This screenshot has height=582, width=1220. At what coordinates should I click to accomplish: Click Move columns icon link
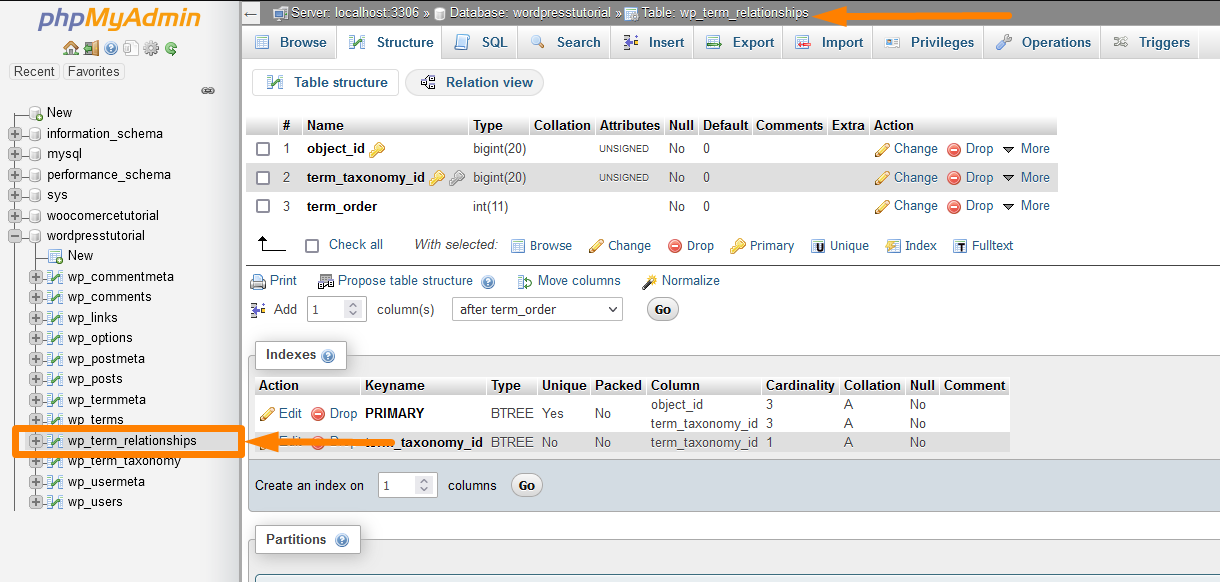tap(569, 281)
